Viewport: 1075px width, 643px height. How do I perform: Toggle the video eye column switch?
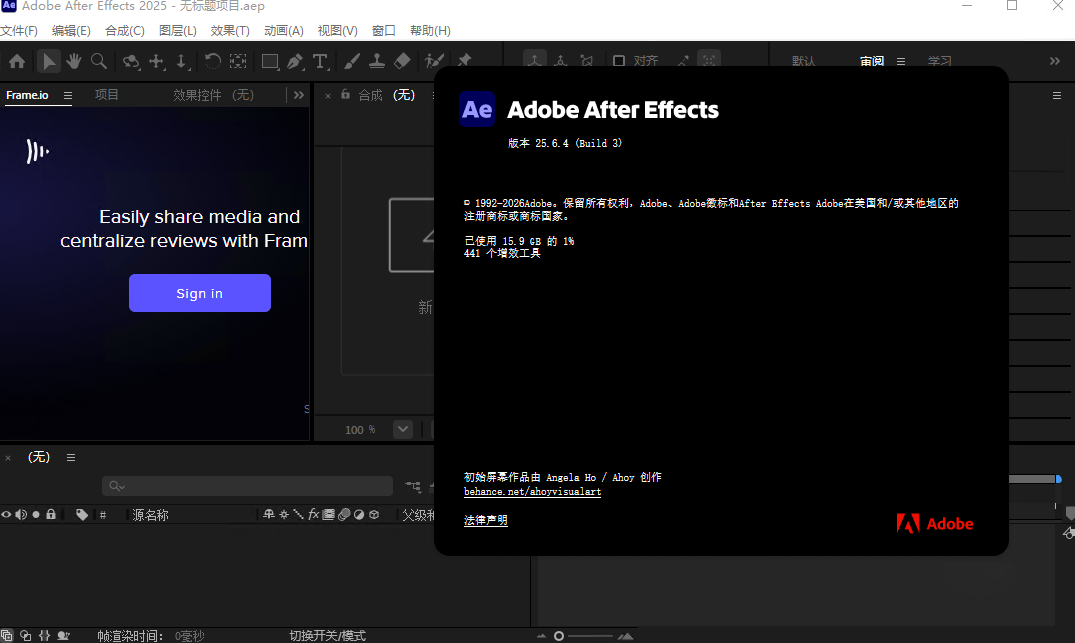pyautogui.click(x=6, y=514)
